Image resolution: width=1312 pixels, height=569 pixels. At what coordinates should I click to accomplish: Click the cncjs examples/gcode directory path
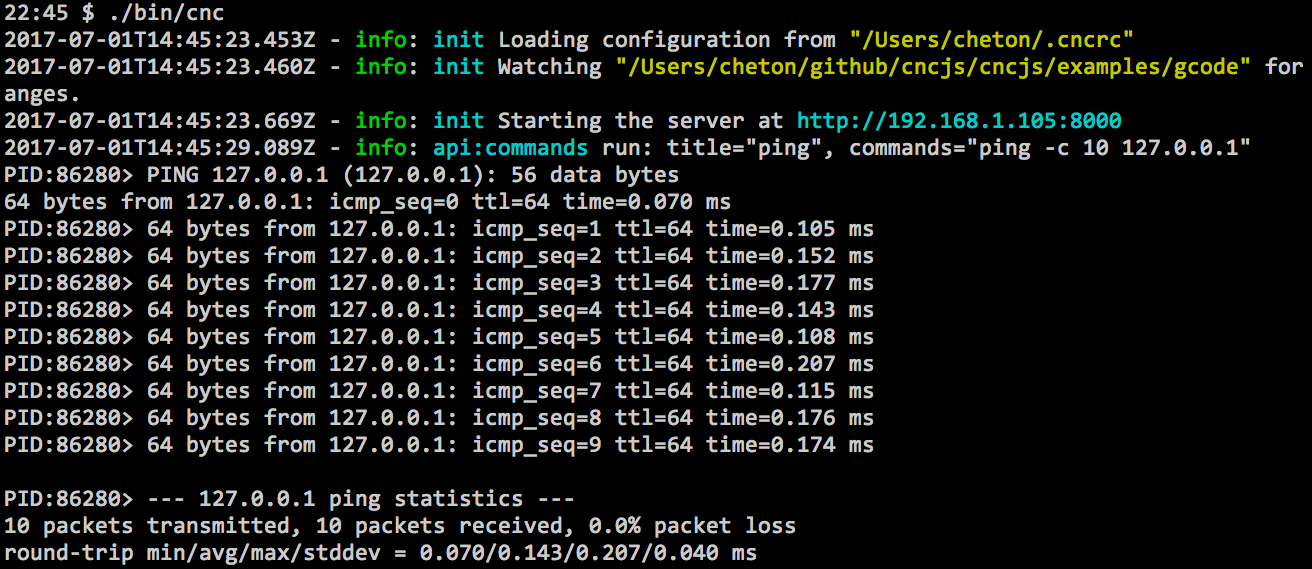pos(933,67)
